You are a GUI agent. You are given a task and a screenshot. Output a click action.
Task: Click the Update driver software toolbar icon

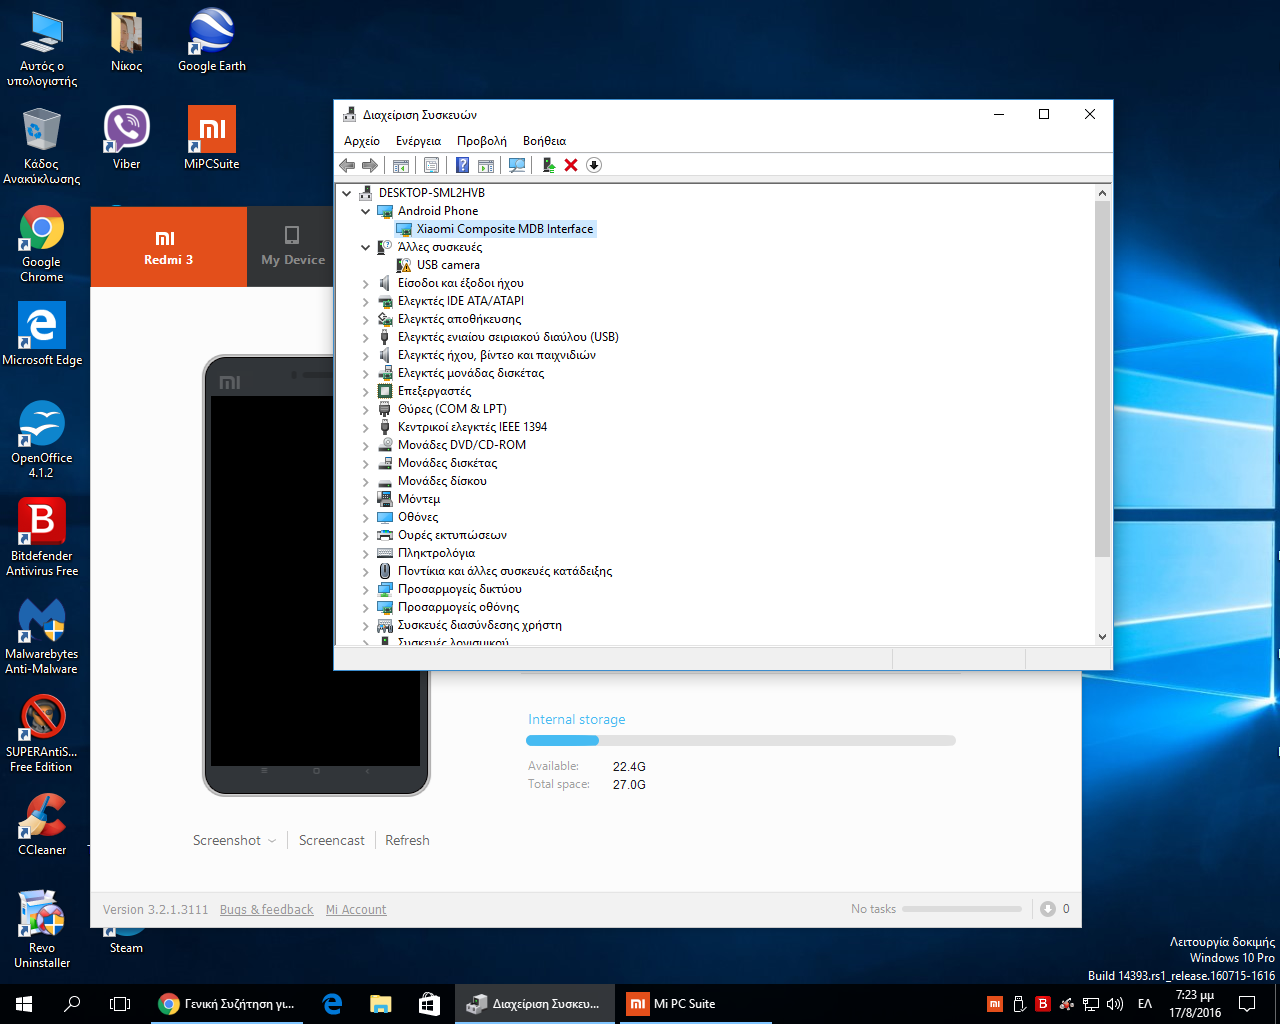point(548,165)
